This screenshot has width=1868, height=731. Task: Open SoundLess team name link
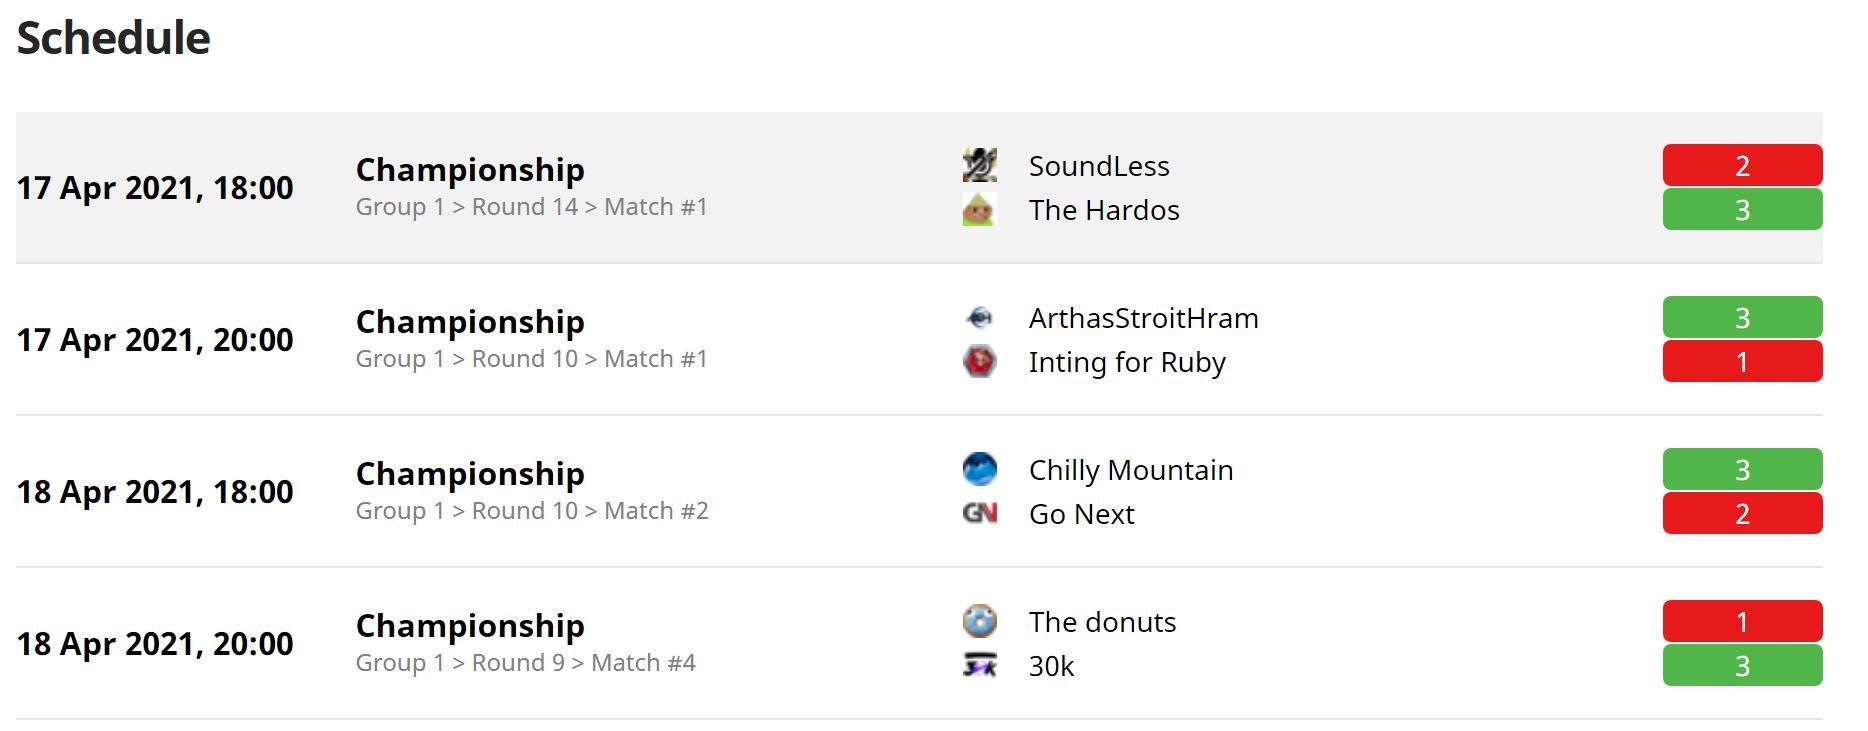click(x=1099, y=166)
